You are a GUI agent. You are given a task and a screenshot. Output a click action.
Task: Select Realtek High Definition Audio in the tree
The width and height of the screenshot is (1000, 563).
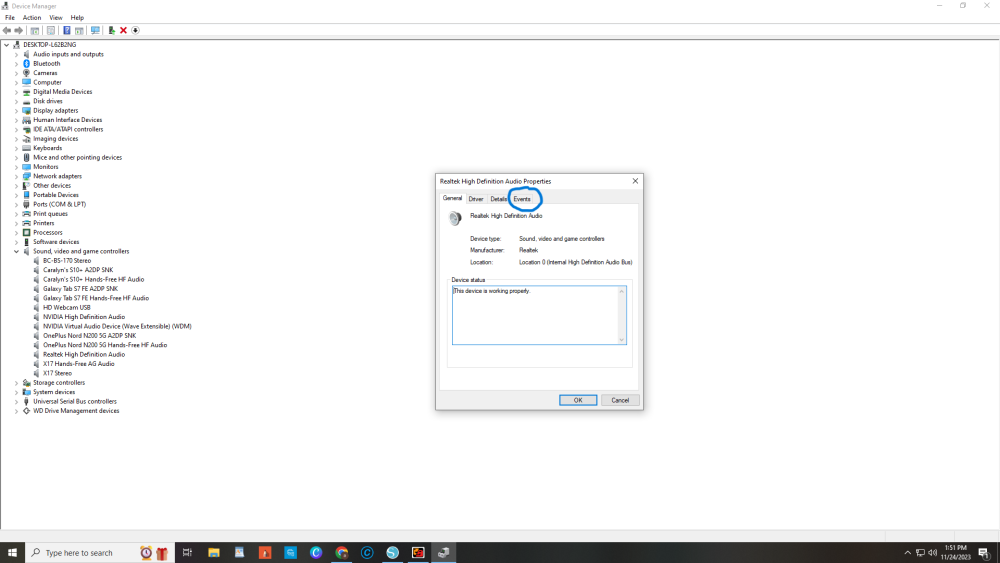pyautogui.click(x=84, y=355)
